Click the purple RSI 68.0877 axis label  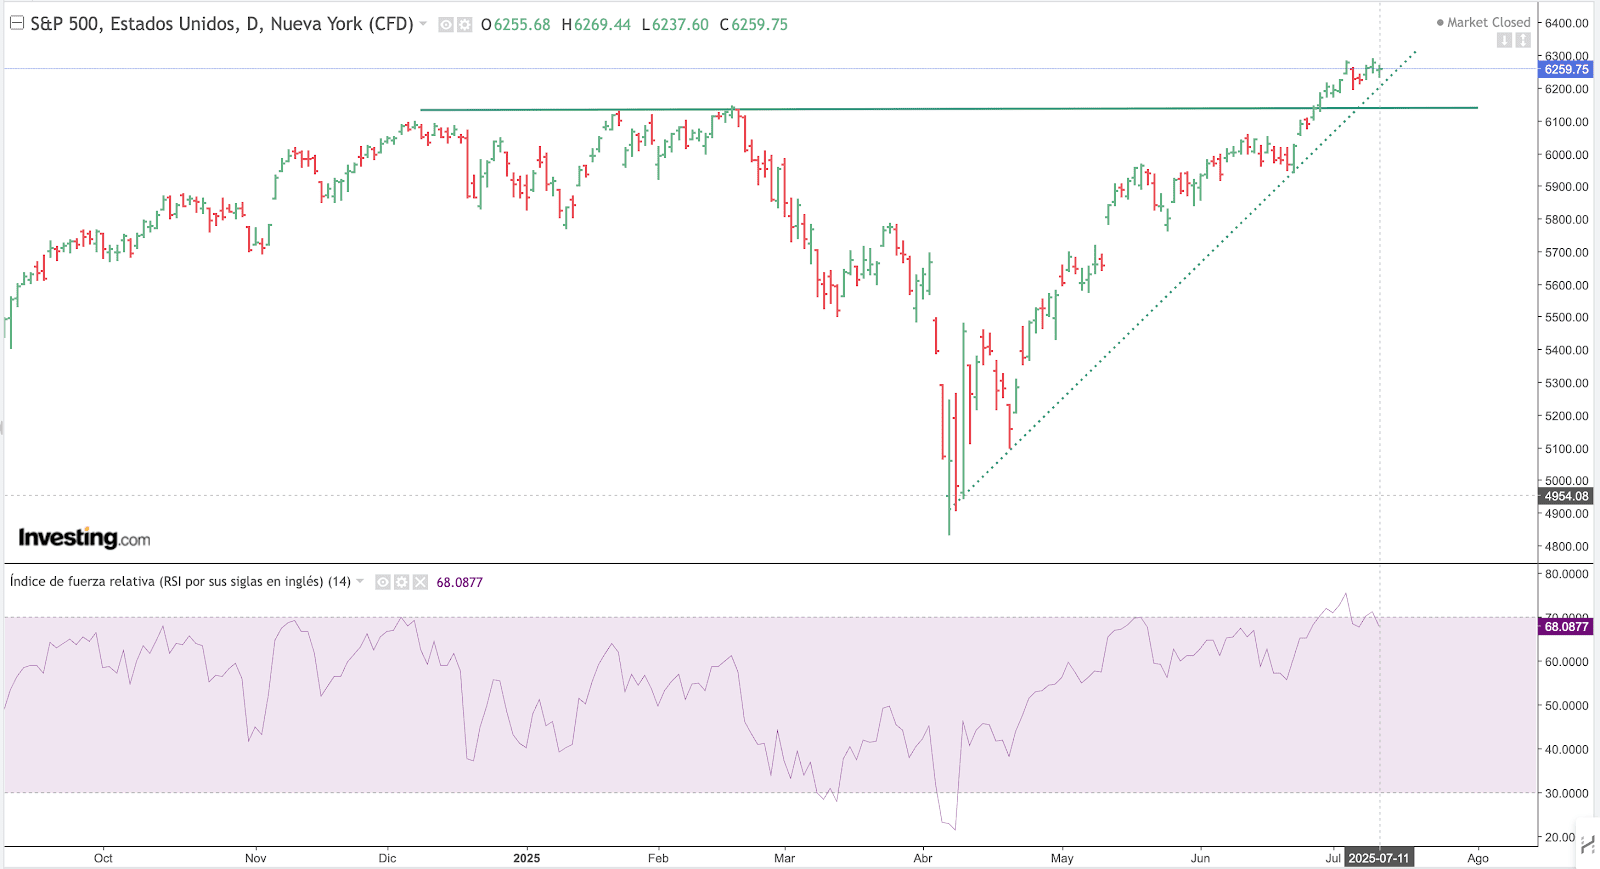(x=1566, y=627)
